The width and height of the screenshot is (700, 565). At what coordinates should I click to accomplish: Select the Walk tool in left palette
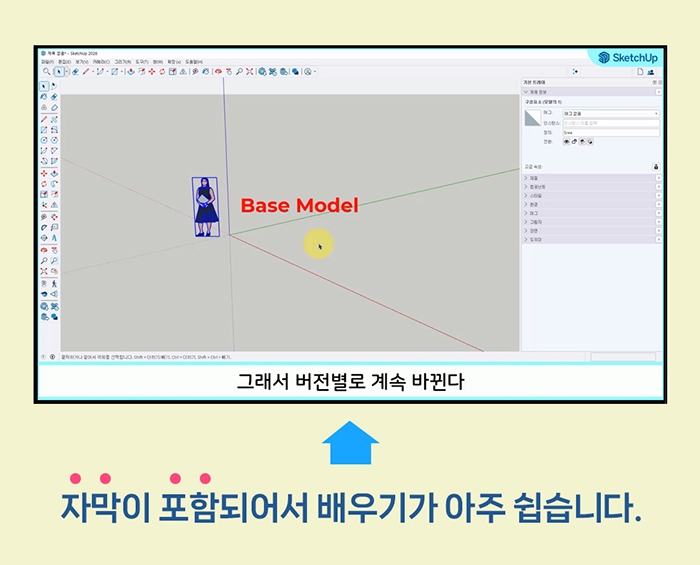coord(54,284)
